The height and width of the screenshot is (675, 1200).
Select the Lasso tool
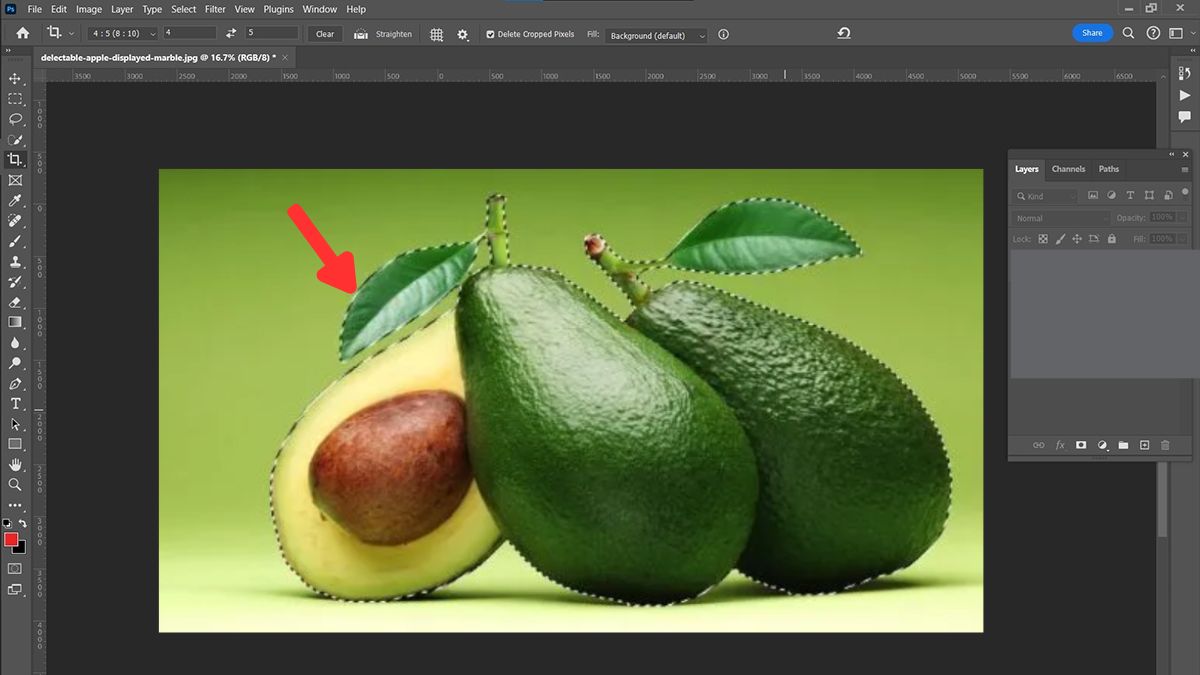[x=15, y=119]
